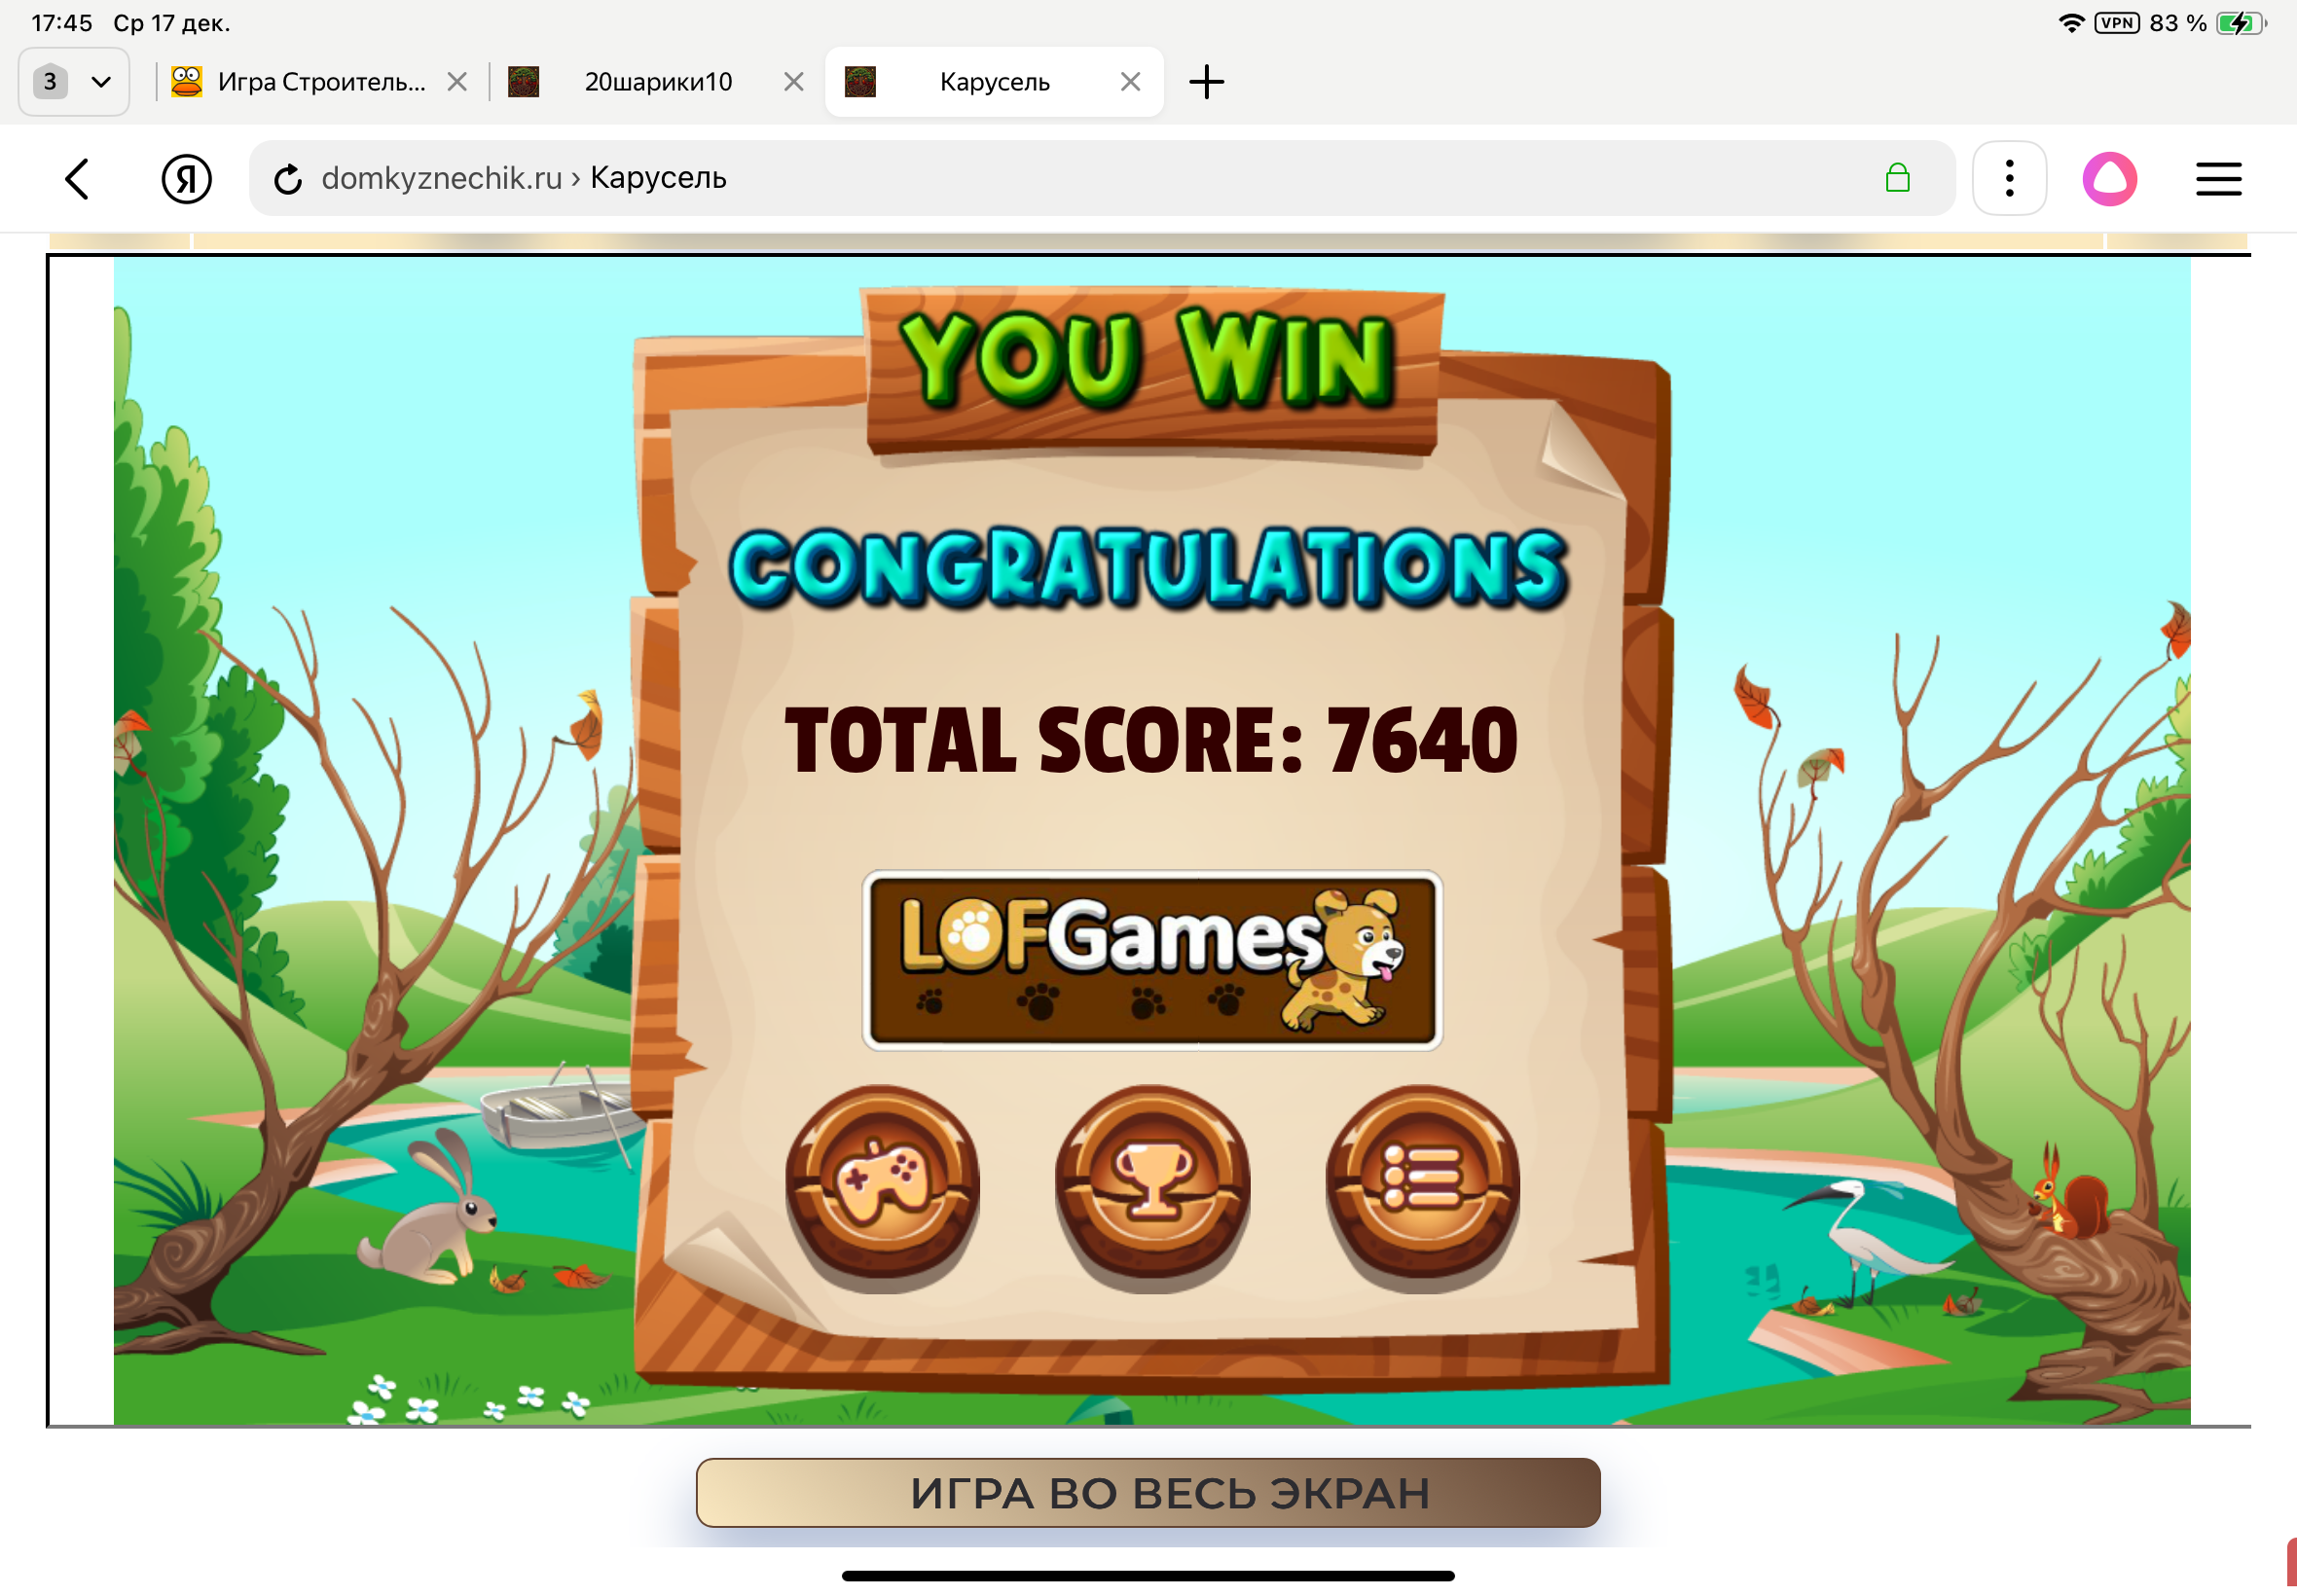Image resolution: width=2297 pixels, height=1596 pixels.
Task: Open the three-dot options menu
Action: click(x=2008, y=179)
